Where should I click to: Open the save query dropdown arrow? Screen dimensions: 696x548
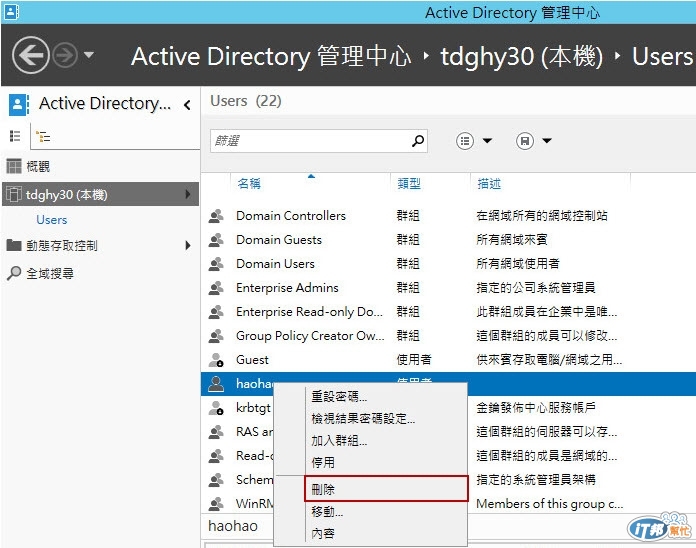point(547,141)
